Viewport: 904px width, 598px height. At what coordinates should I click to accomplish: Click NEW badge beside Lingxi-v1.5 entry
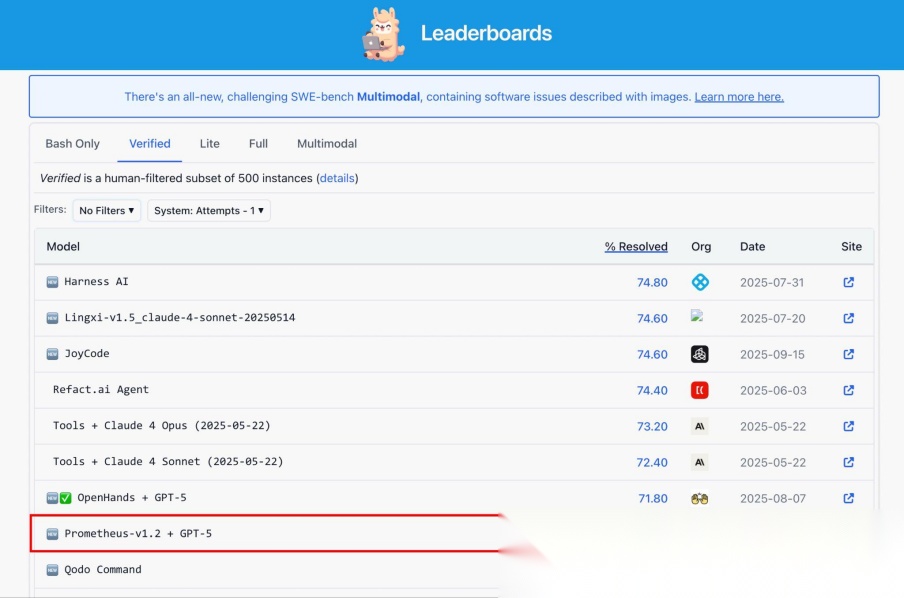(x=52, y=318)
